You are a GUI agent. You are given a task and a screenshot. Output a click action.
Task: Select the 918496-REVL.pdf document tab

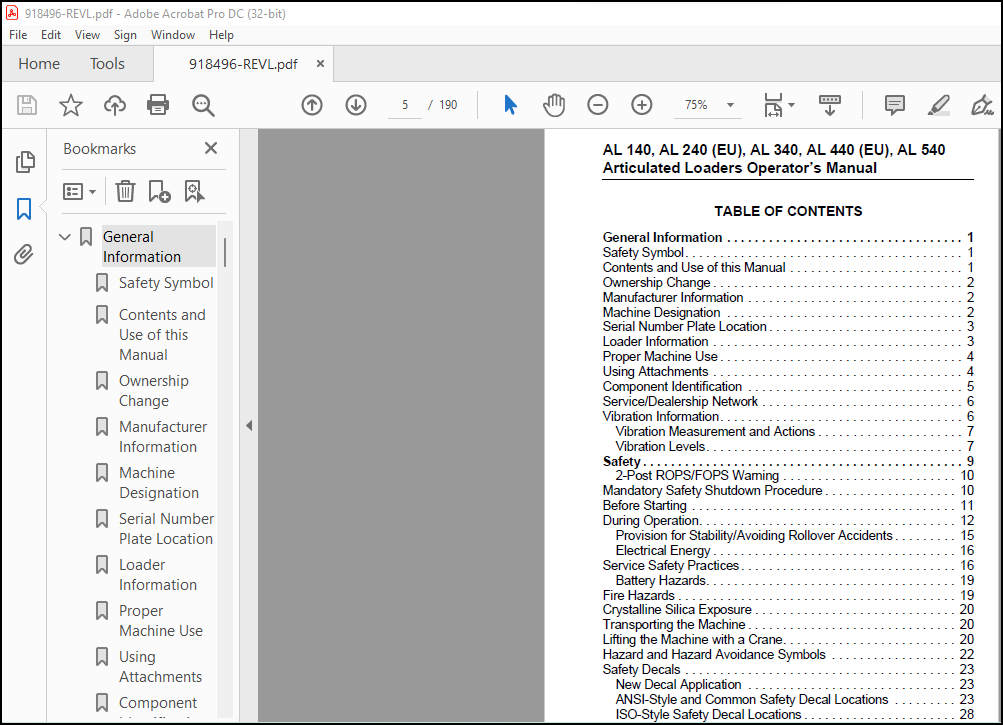coord(243,64)
